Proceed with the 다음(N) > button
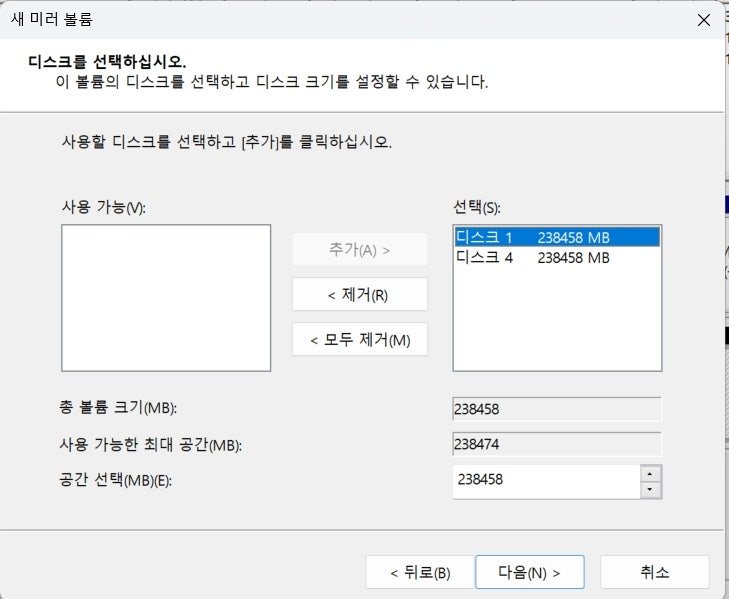Screen dimensions: 729x599 tap(530, 572)
